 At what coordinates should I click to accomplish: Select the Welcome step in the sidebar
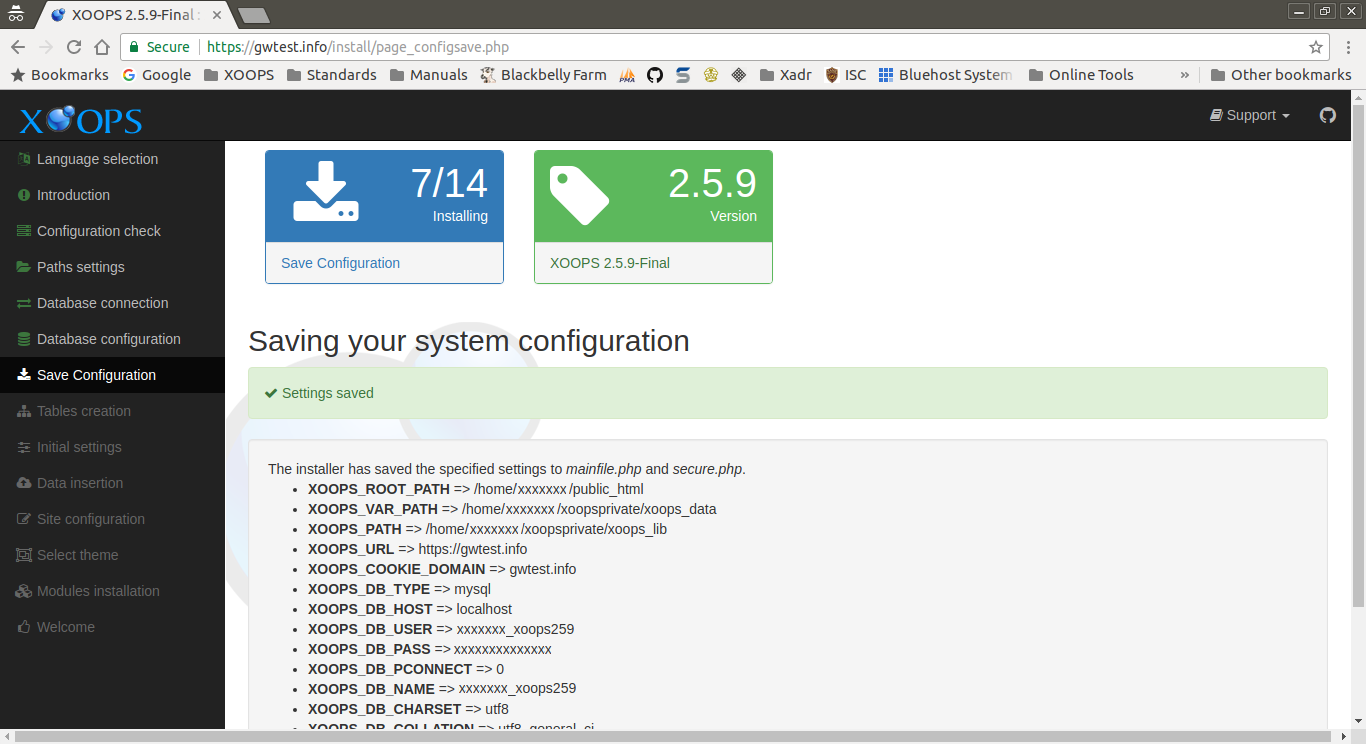coord(22,627)
